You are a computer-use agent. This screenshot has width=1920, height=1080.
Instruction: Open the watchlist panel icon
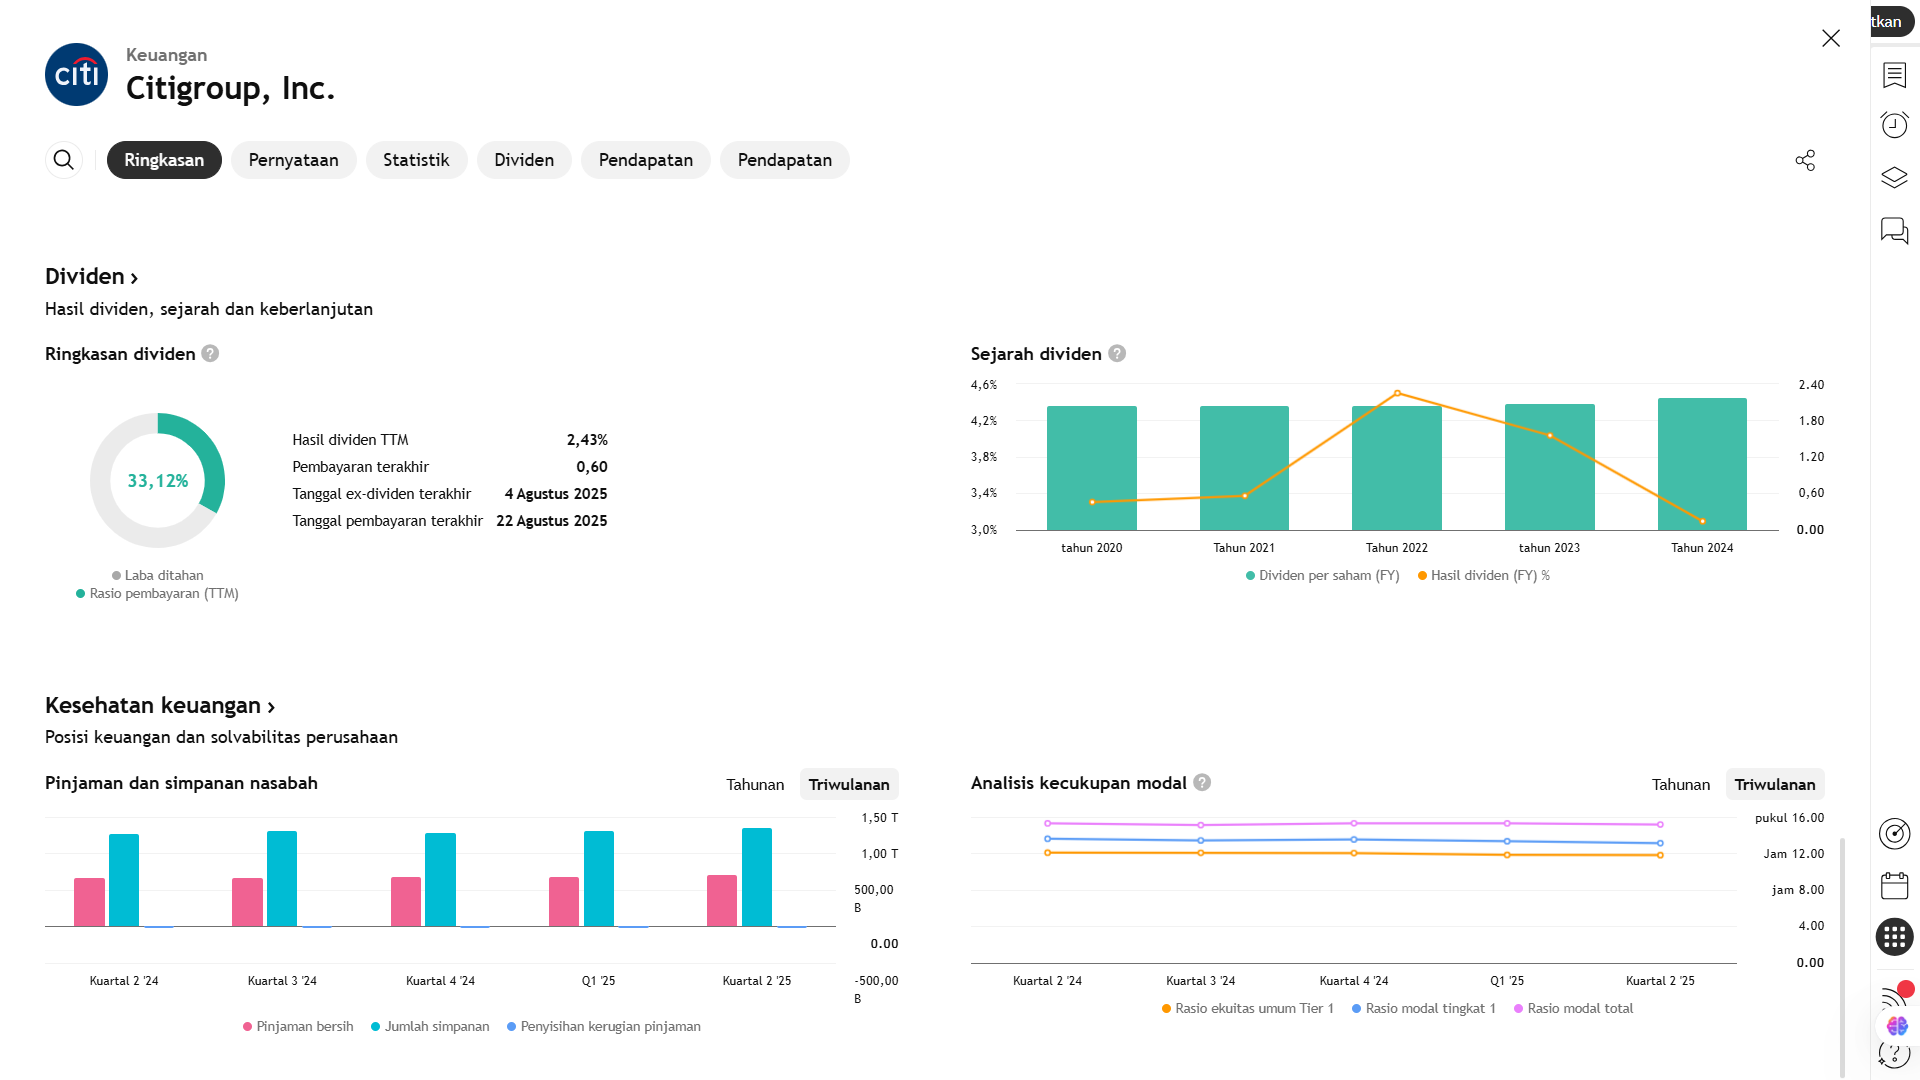pyautogui.click(x=1894, y=75)
